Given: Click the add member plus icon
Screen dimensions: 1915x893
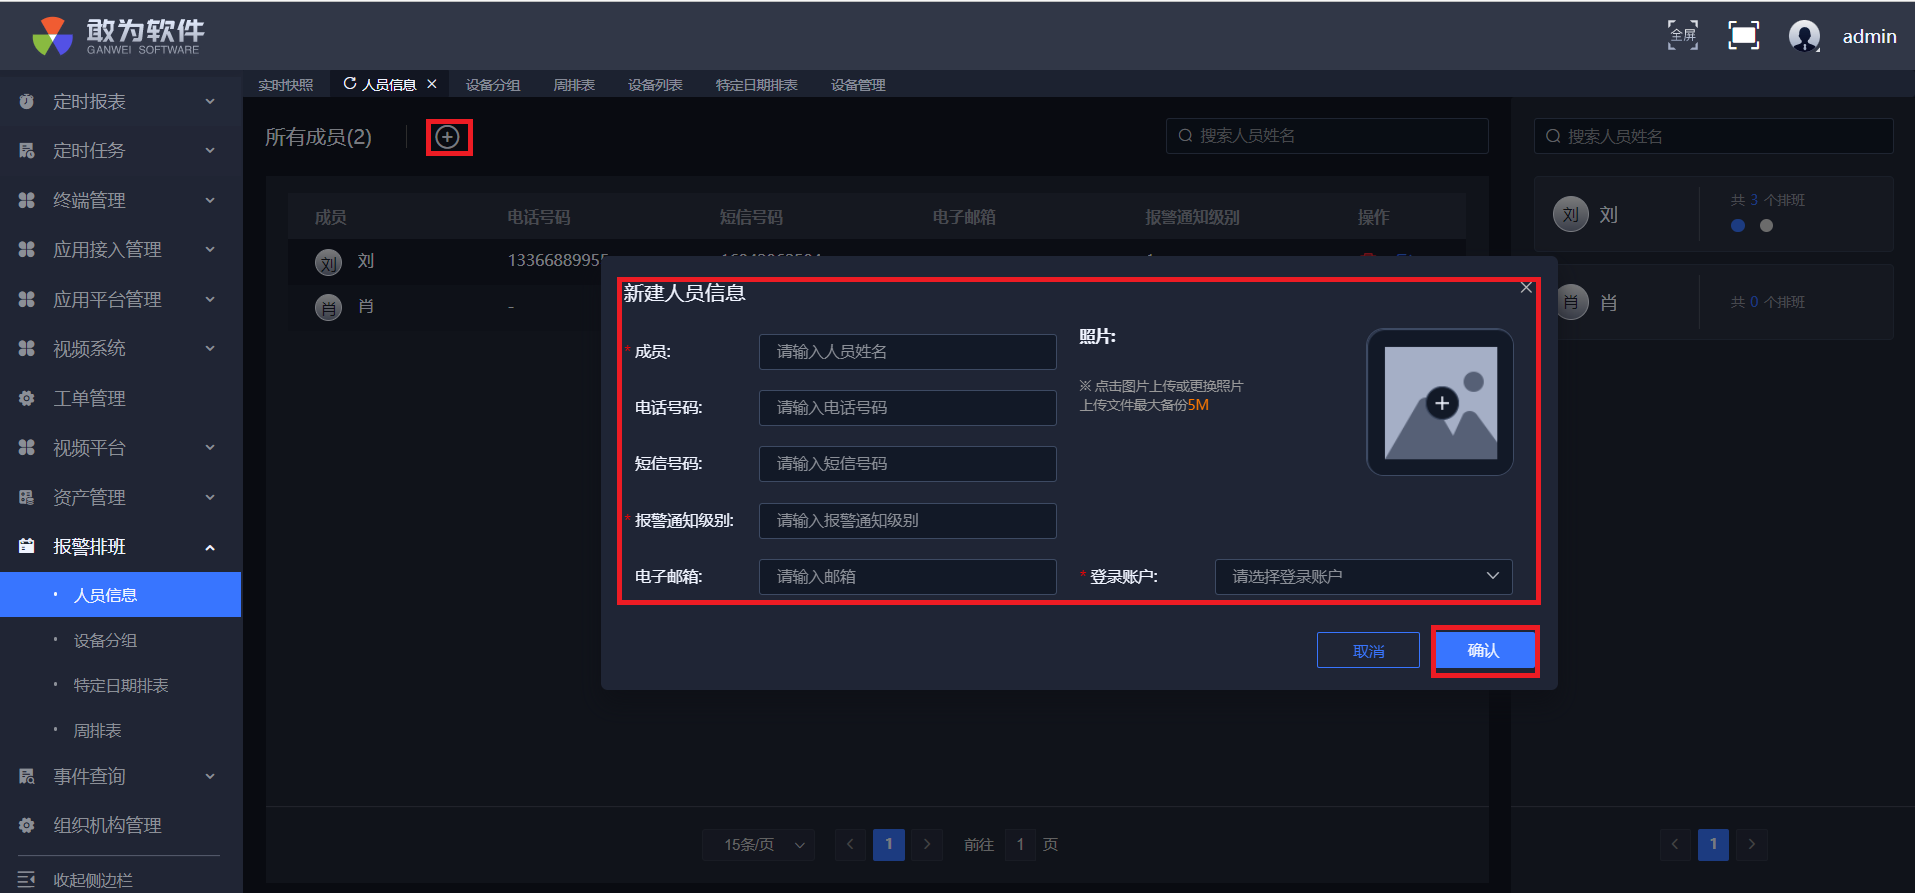Looking at the screenshot, I should [x=448, y=137].
